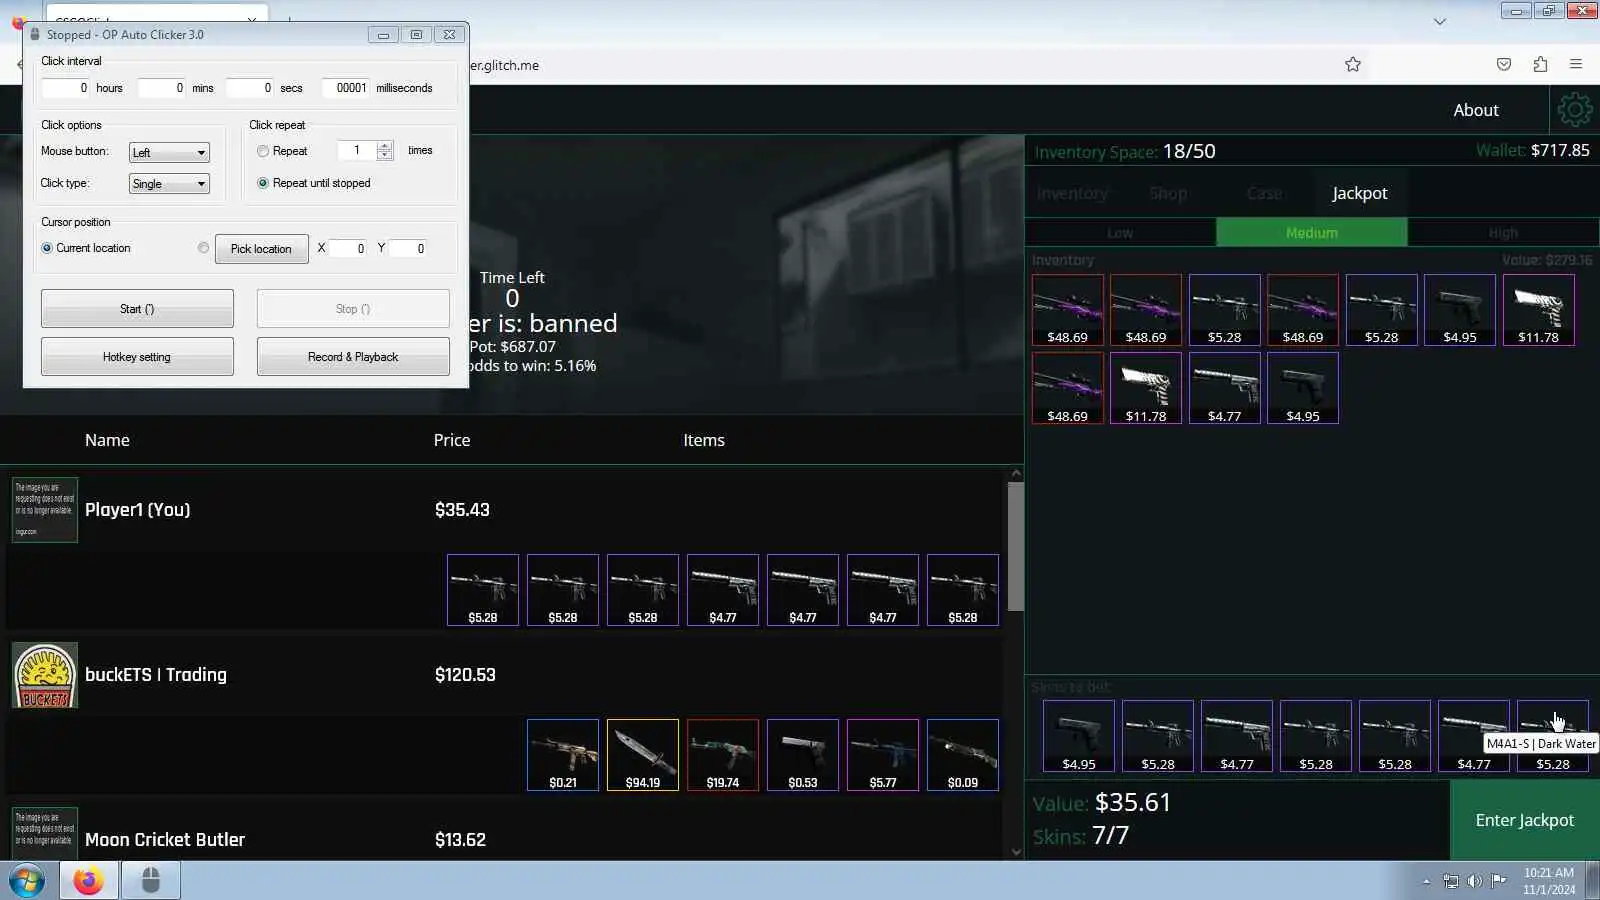
Task: Select the Medium jackpot tier tab
Action: click(x=1312, y=232)
